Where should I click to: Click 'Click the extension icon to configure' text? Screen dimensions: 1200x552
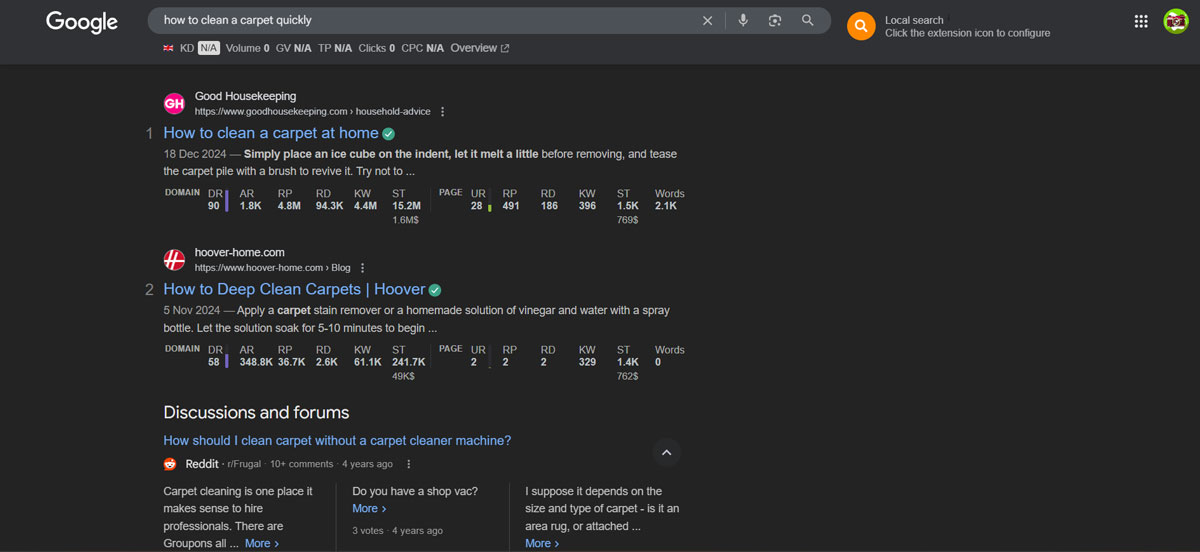click(967, 33)
